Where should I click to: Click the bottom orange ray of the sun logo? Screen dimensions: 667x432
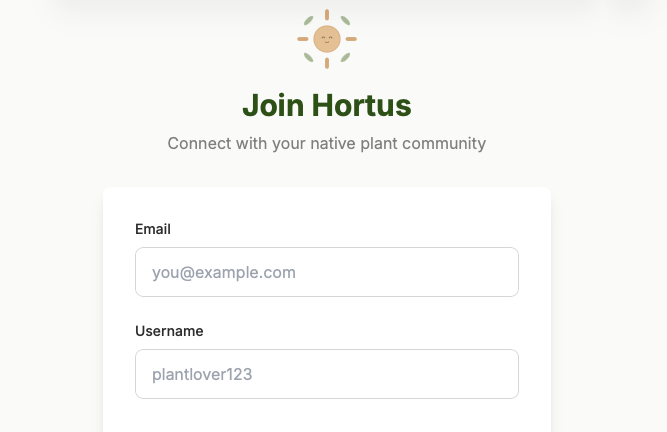coord(327,63)
